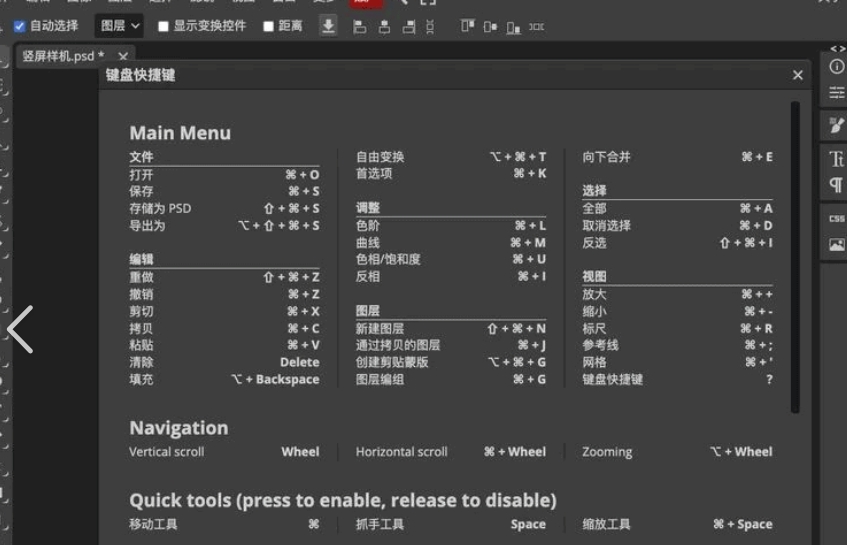Click the 反选 shortcut row
The height and width of the screenshot is (545, 847).
[677, 243]
